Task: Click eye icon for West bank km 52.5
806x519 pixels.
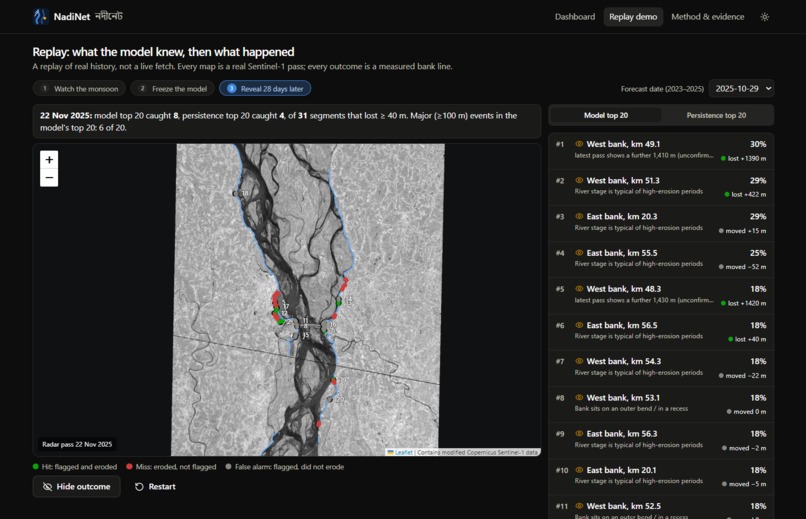Action: click(x=579, y=506)
